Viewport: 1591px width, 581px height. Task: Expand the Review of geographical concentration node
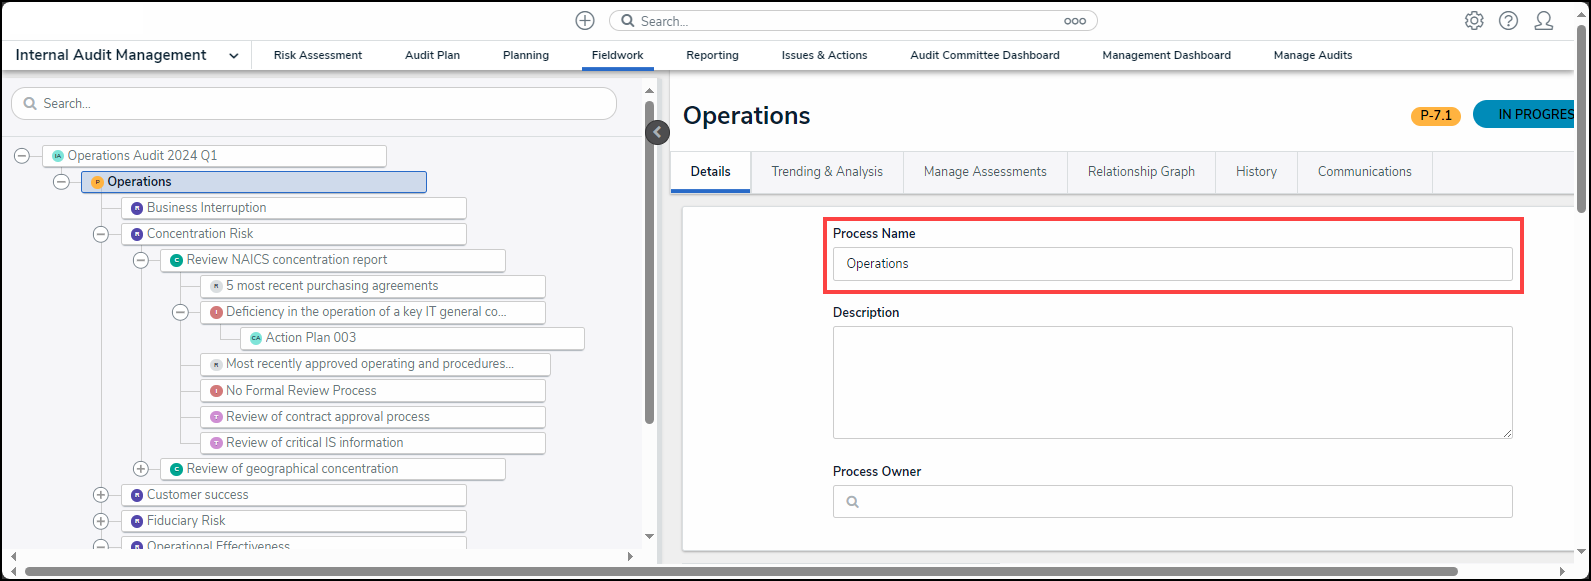141,469
